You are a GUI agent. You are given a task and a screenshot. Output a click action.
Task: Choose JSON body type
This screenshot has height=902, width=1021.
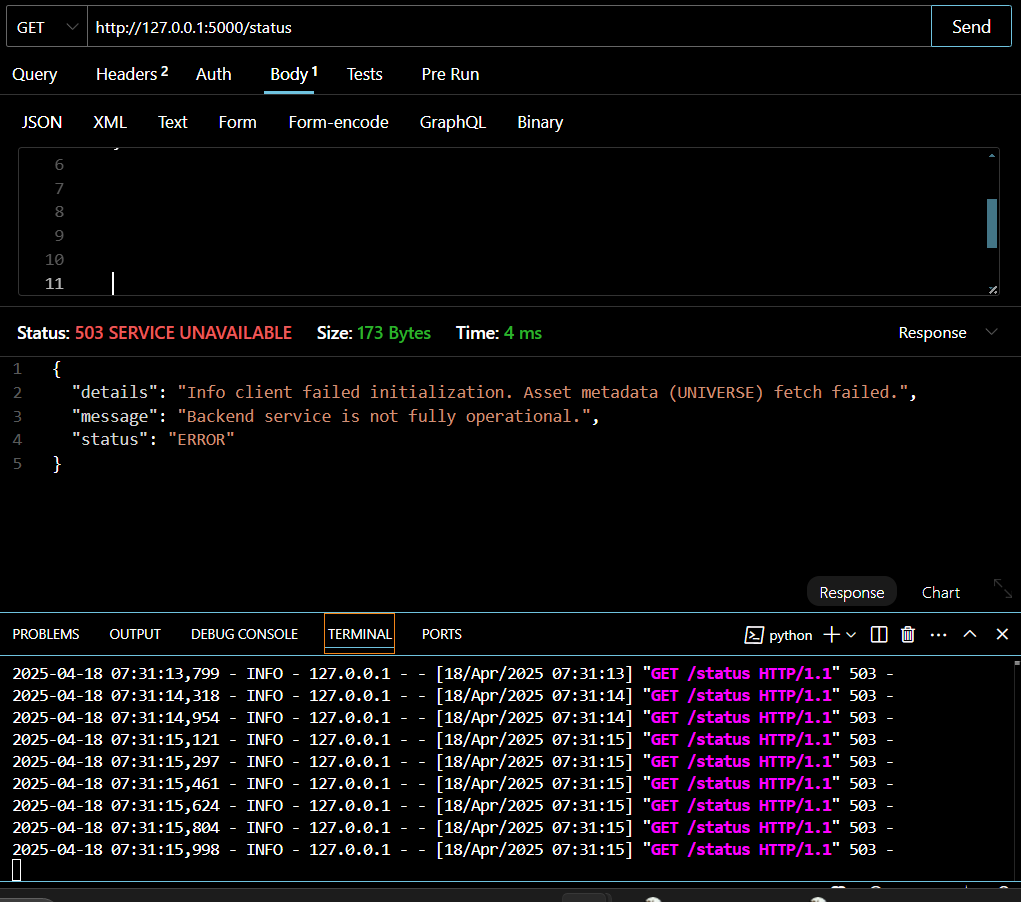[x=42, y=122]
